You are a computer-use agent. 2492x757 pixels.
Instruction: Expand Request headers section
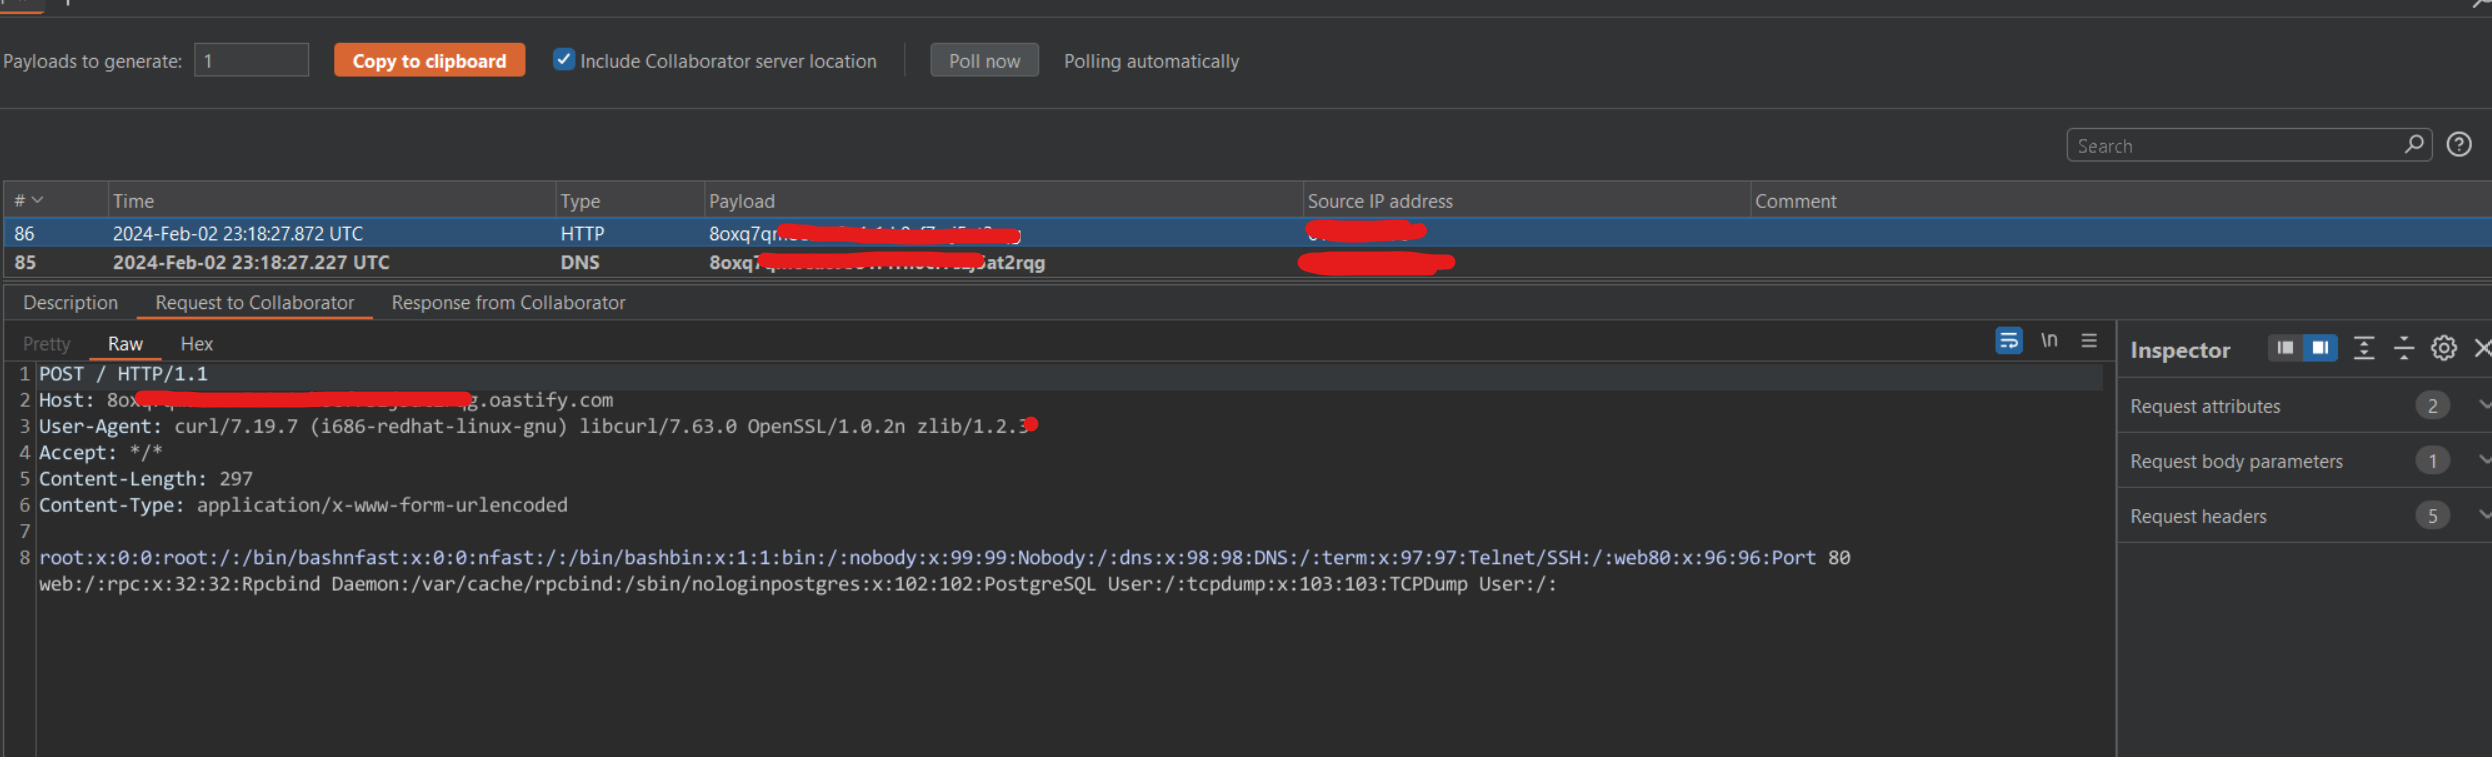coord(2484,515)
